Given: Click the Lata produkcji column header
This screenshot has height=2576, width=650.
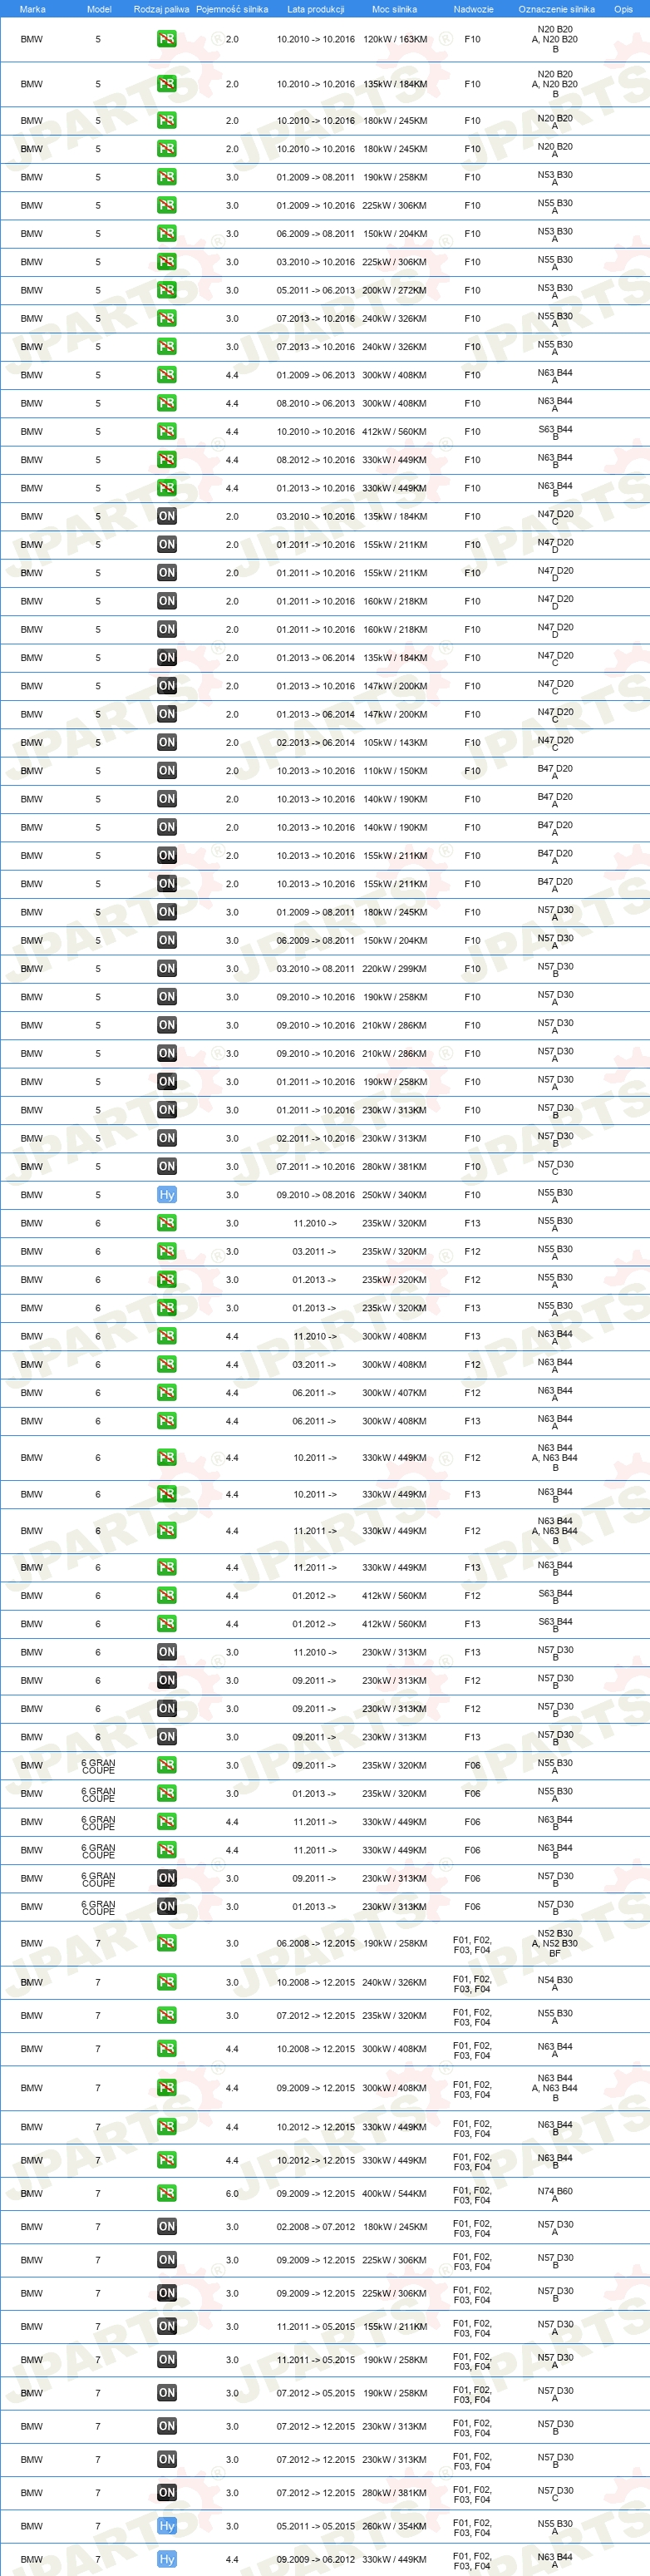Looking at the screenshot, I should [316, 9].
